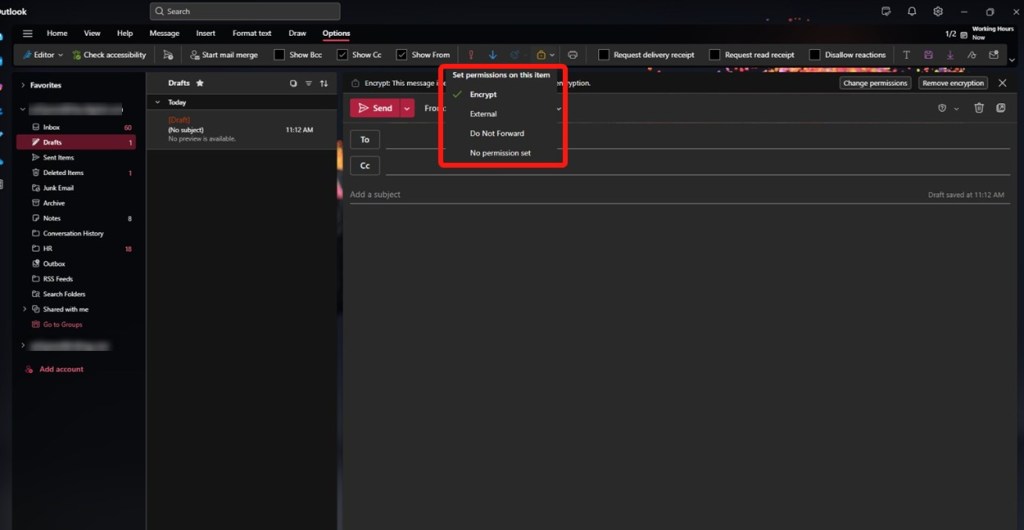Expand the Send button dropdown arrow
This screenshot has height=530, width=1024.
407,108
